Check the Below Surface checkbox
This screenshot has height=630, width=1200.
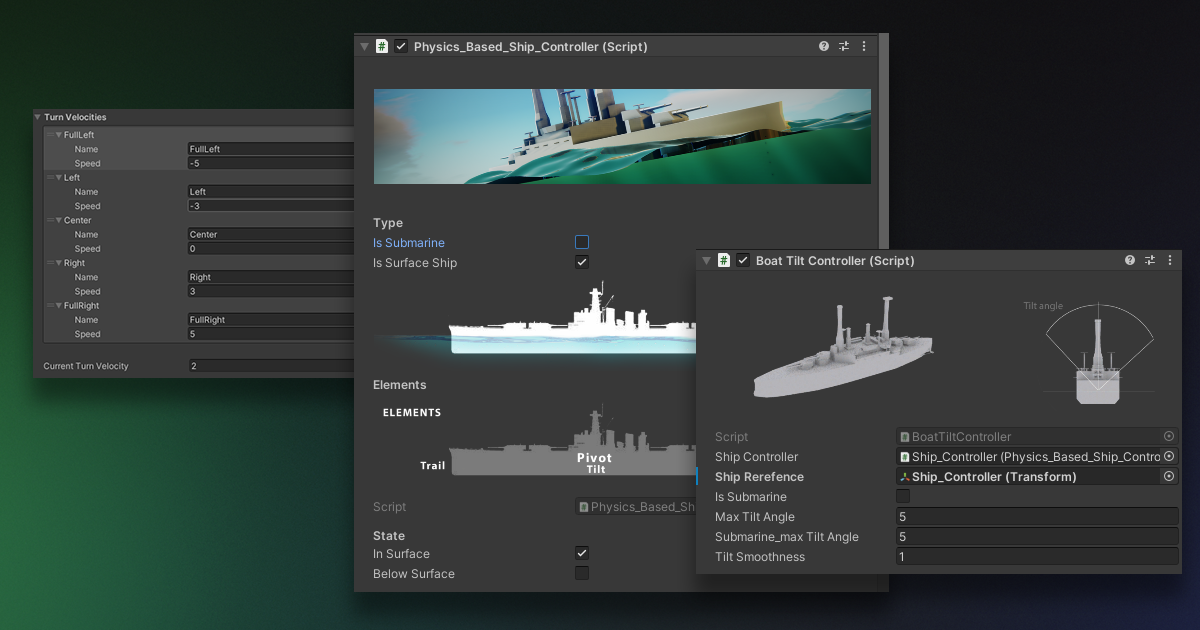pos(581,573)
